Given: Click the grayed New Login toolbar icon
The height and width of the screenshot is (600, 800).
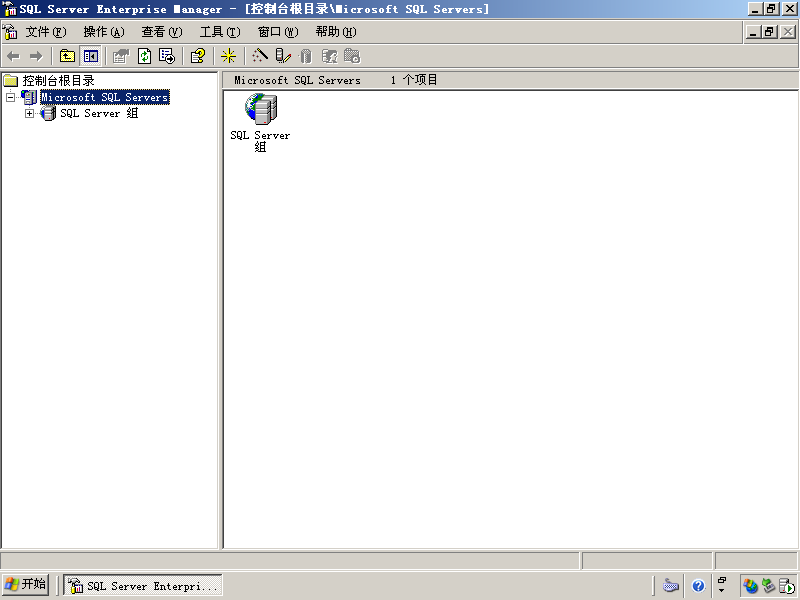Looking at the screenshot, I should coord(329,56).
